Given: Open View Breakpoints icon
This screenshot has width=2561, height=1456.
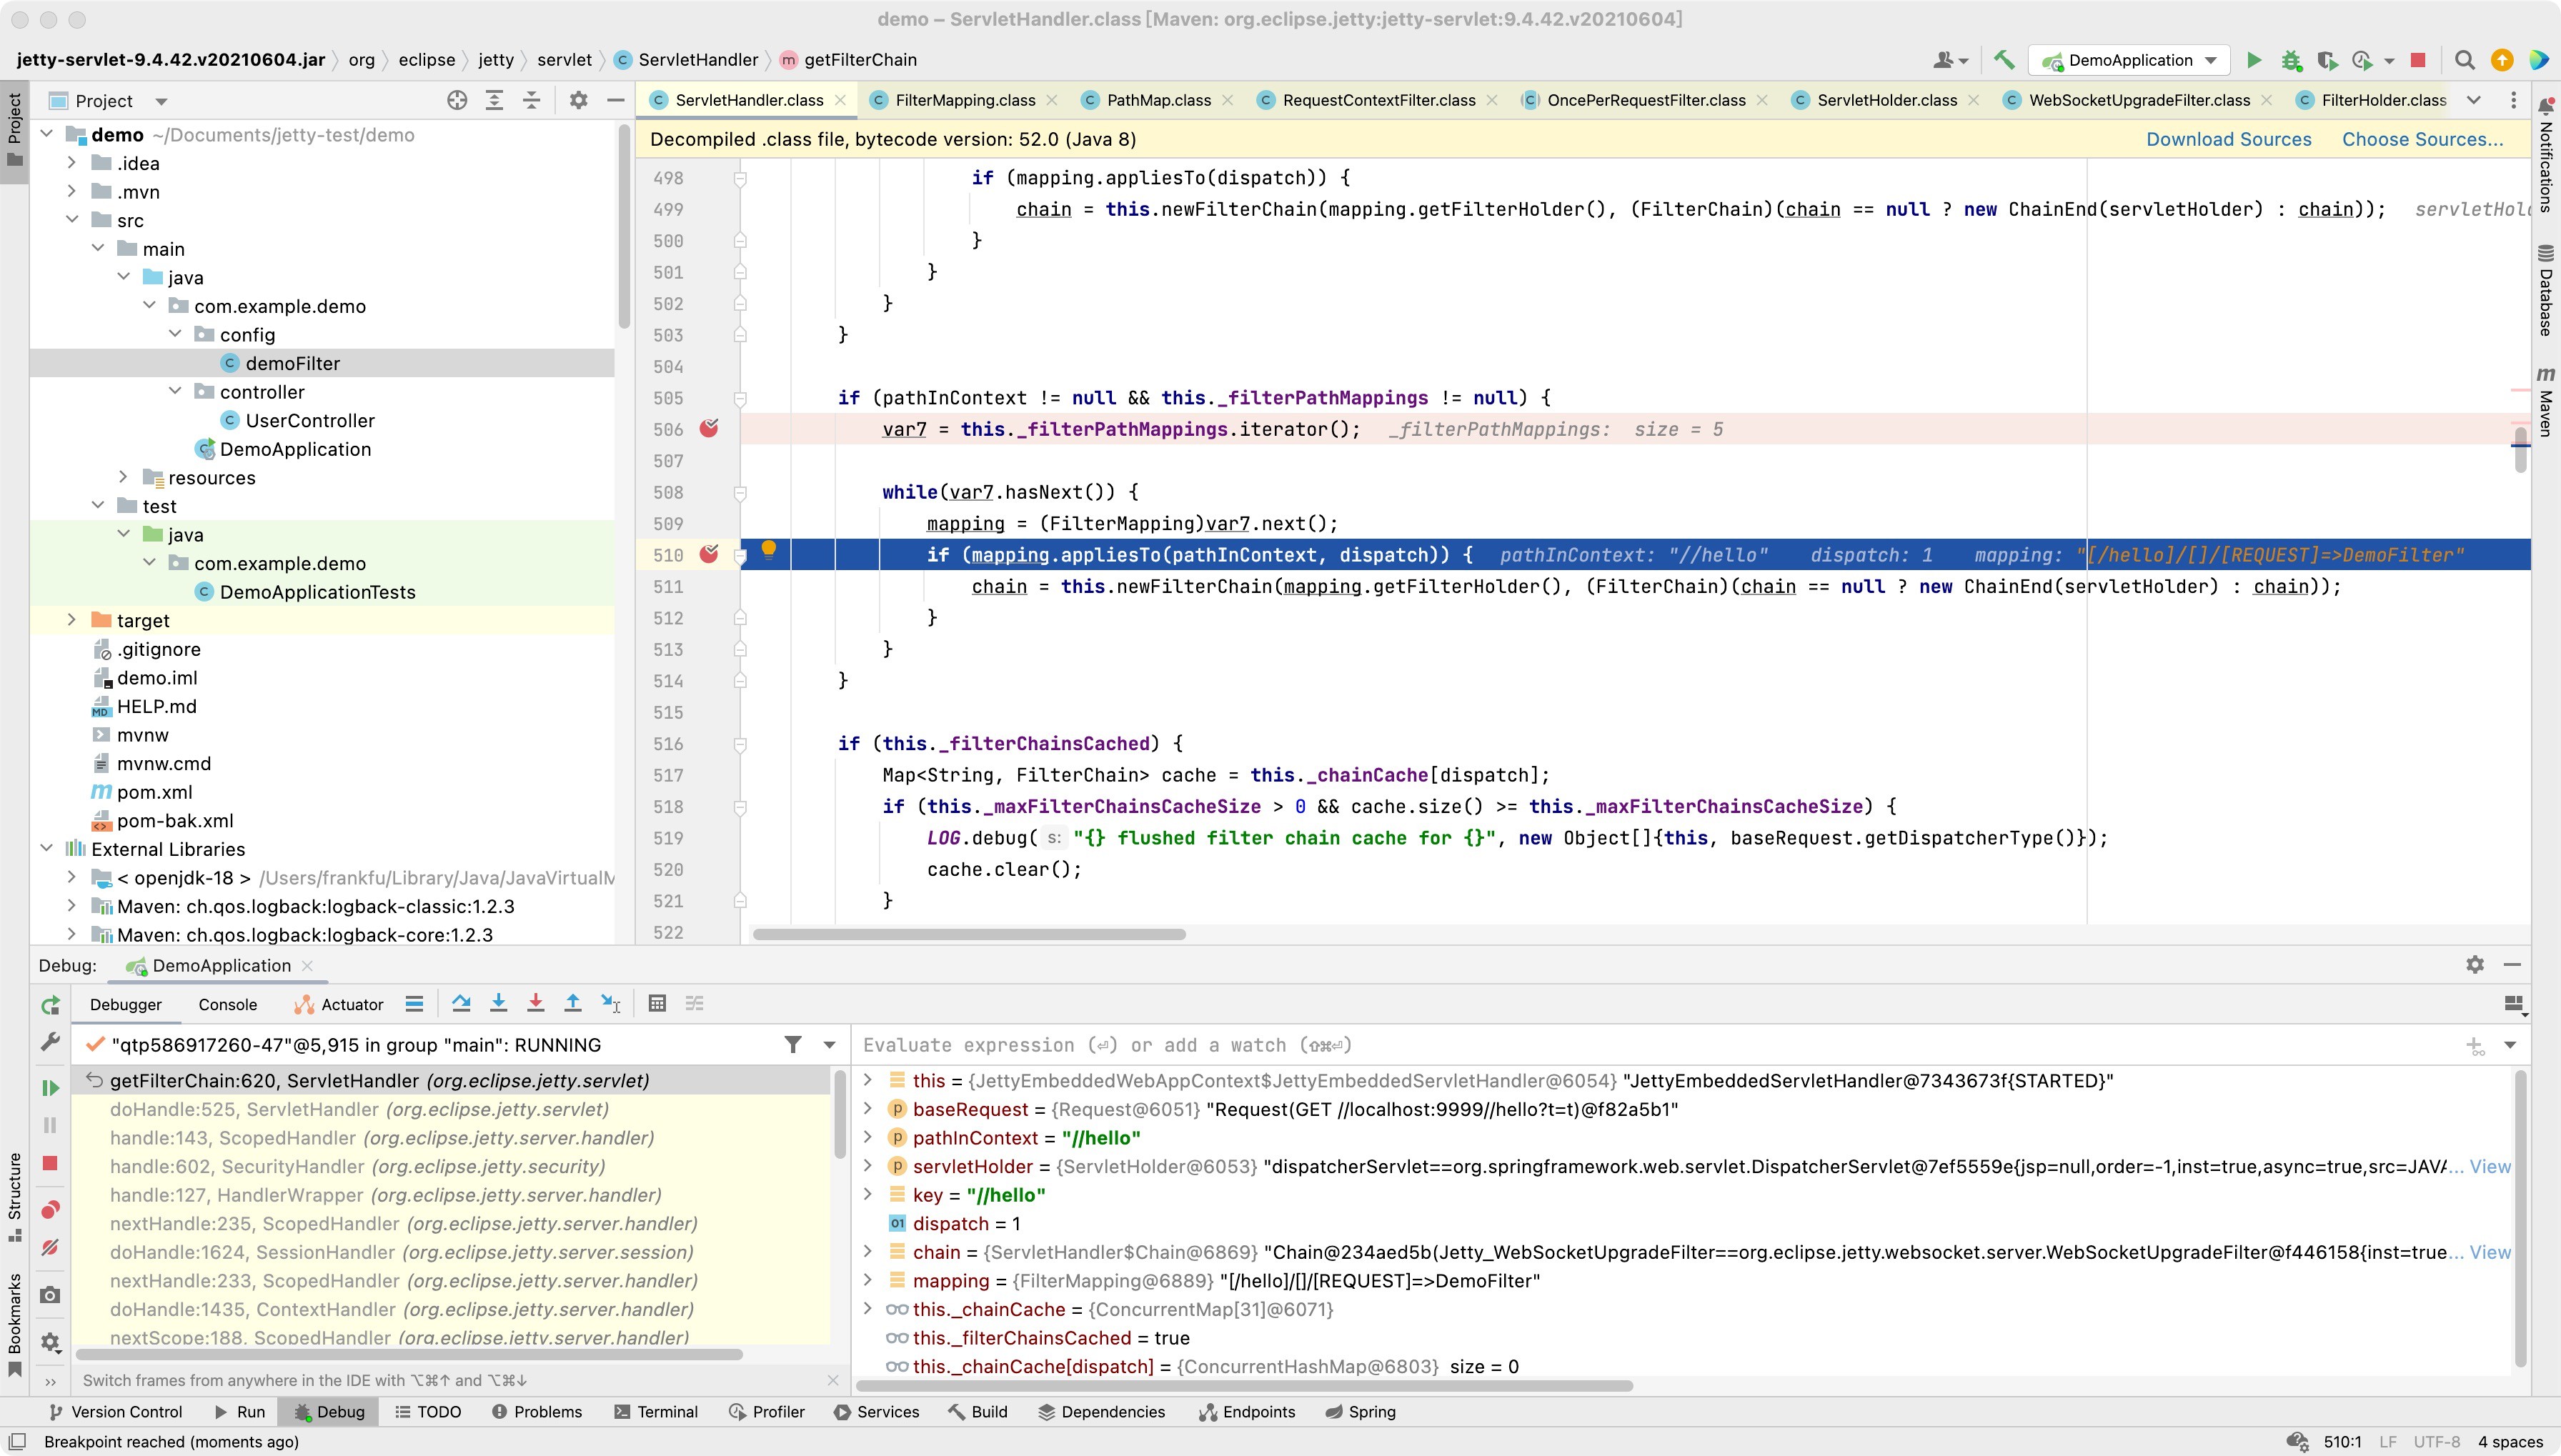Looking at the screenshot, I should click(x=50, y=1210).
